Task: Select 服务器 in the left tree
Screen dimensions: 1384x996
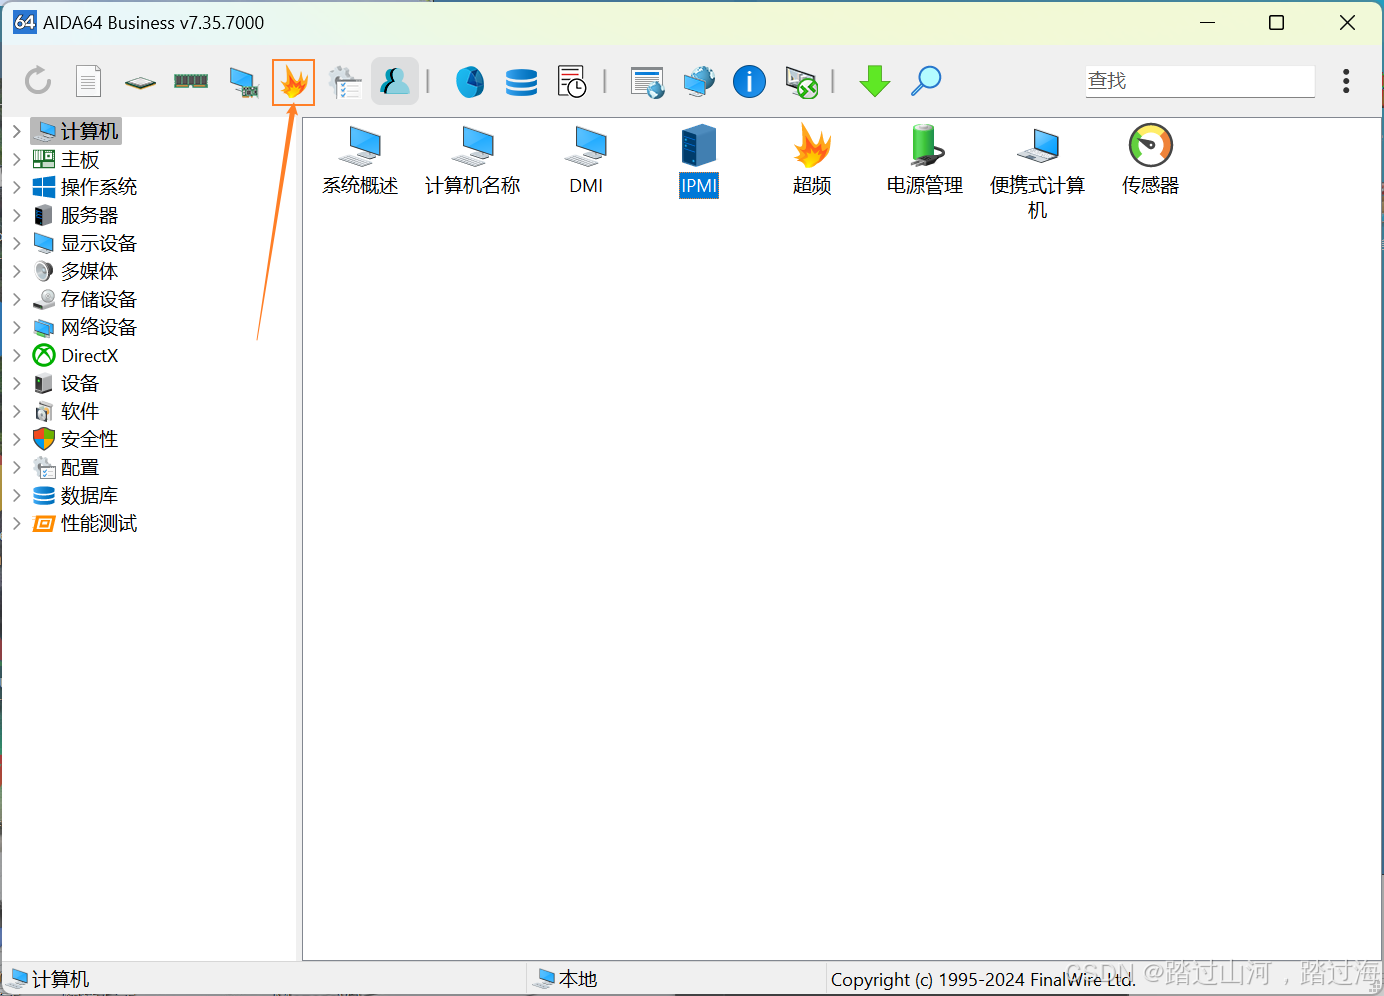Action: 76,215
